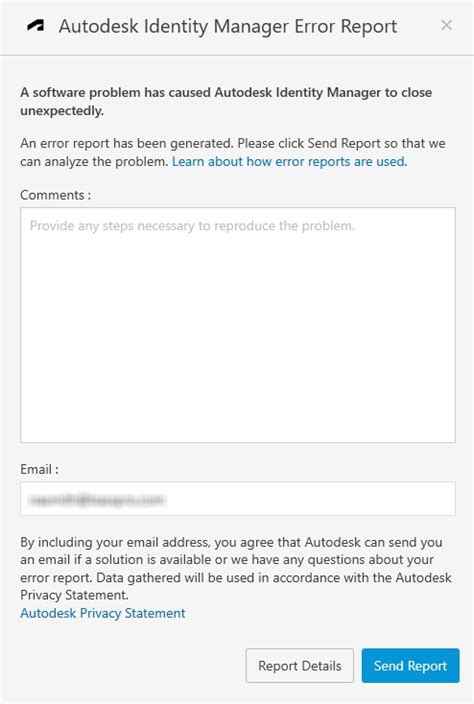Click the 'An error report has been generated' sentence
The image size is (474, 704).
click(127, 144)
